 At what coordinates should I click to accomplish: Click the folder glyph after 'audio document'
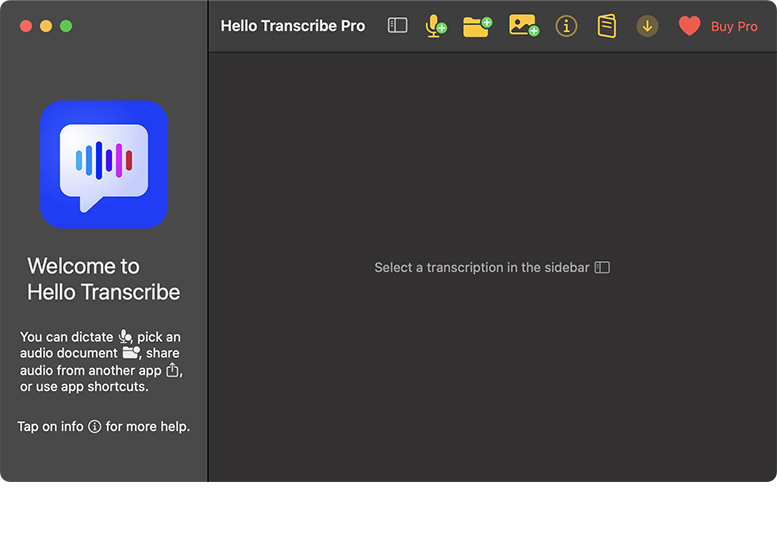coord(131,353)
